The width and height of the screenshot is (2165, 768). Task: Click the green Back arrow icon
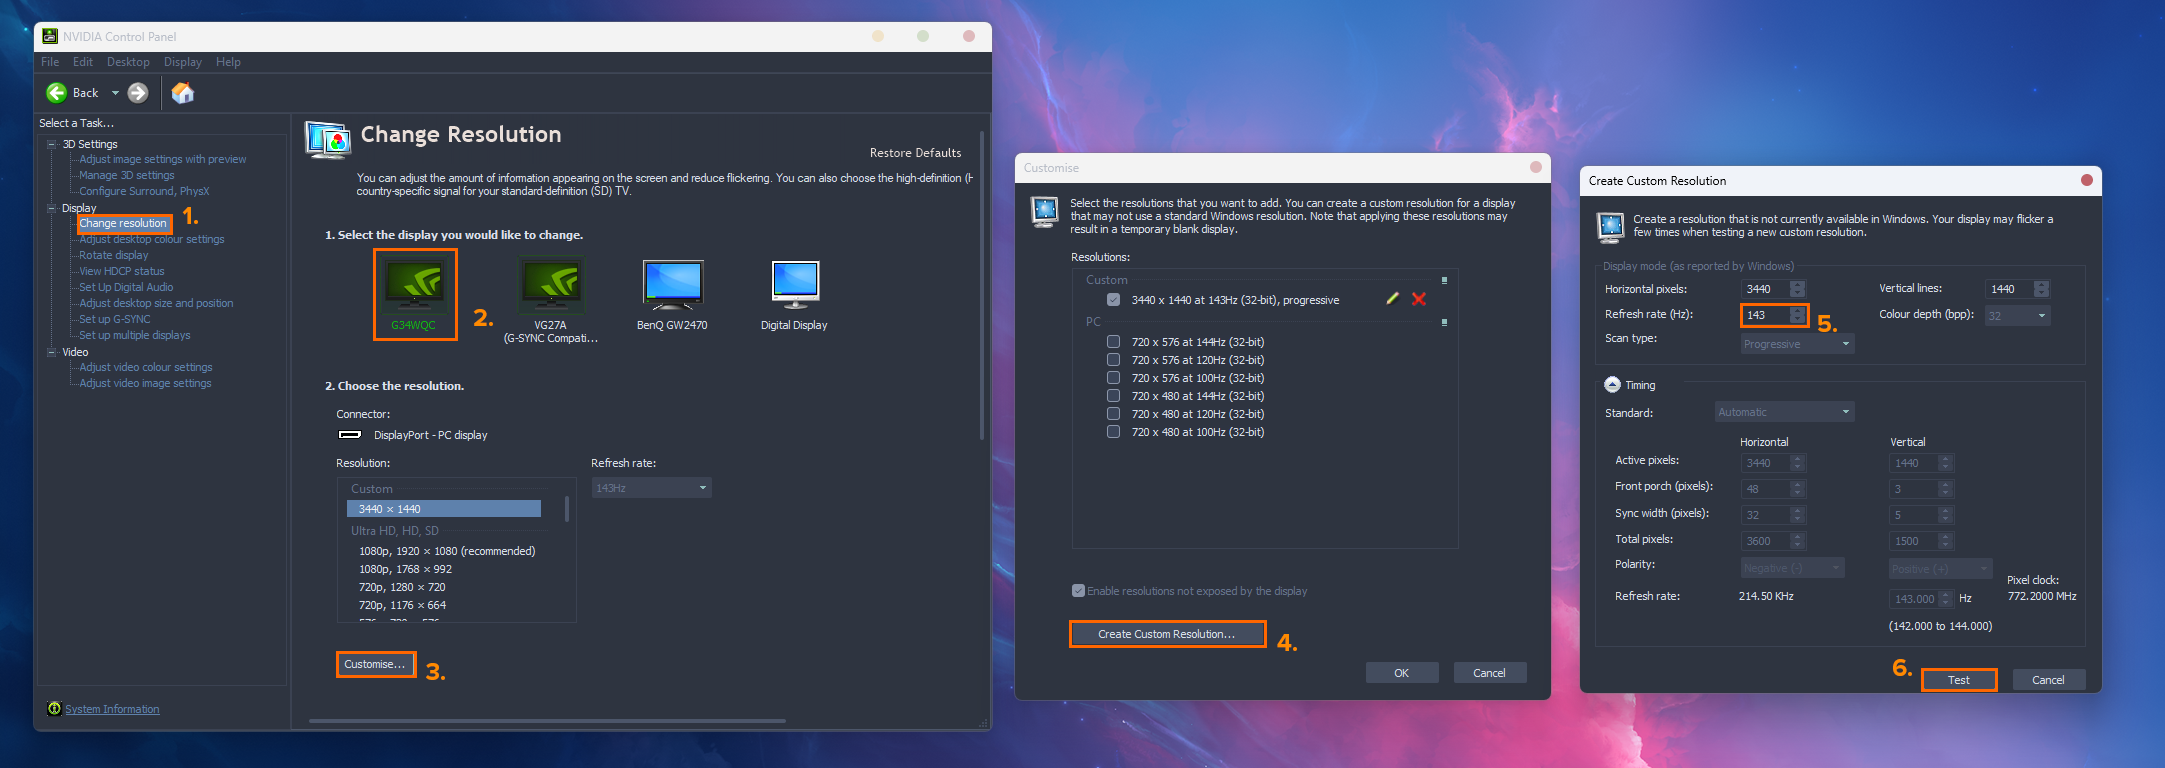(x=57, y=93)
